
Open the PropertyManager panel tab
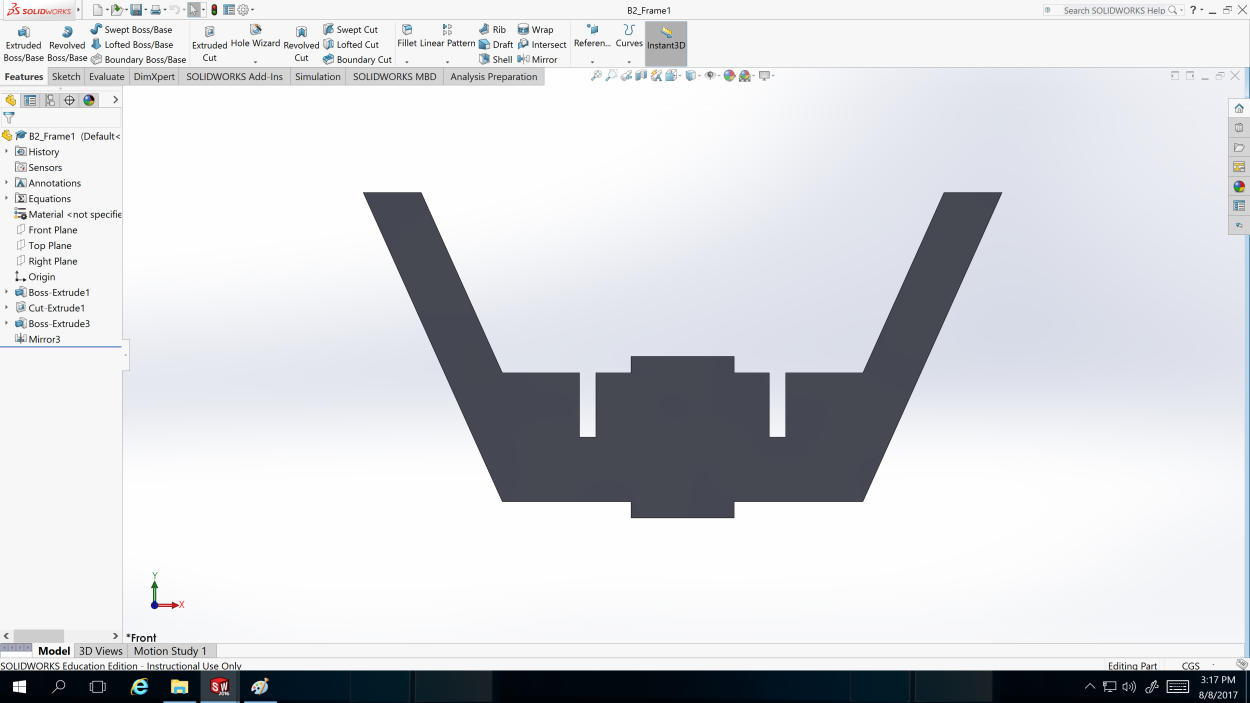pyautogui.click(x=30, y=100)
